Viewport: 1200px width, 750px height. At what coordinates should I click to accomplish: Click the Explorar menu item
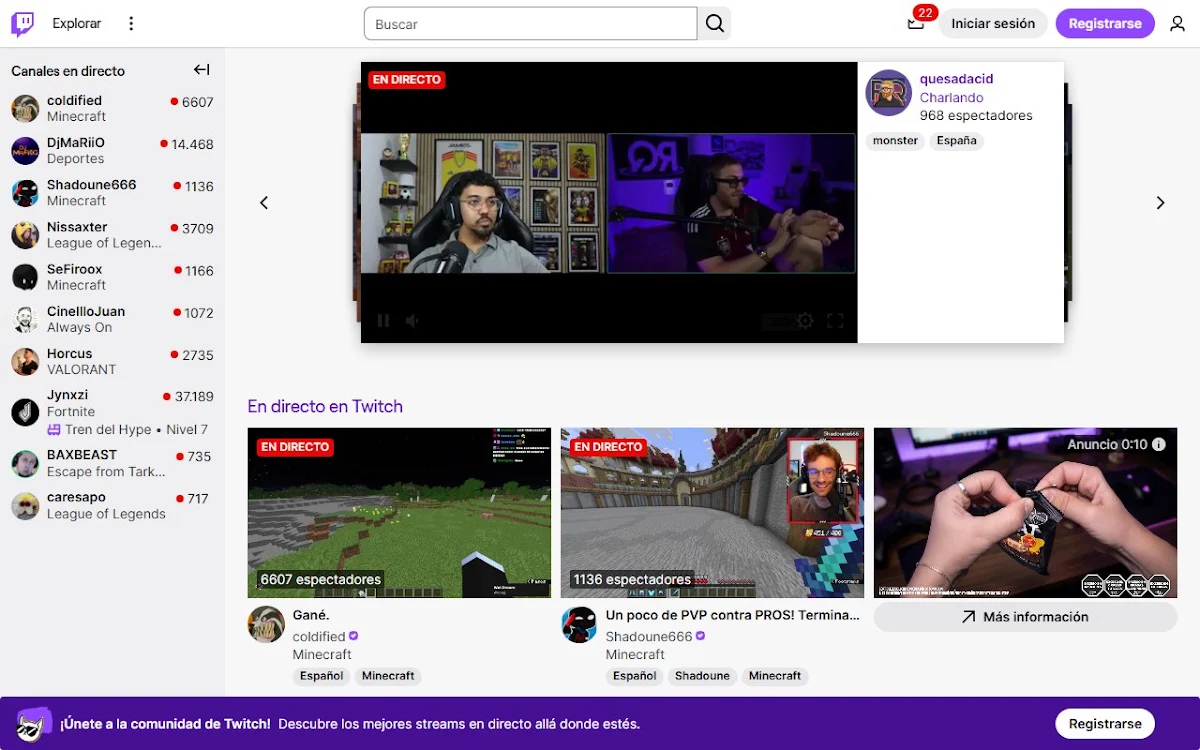pyautogui.click(x=77, y=24)
